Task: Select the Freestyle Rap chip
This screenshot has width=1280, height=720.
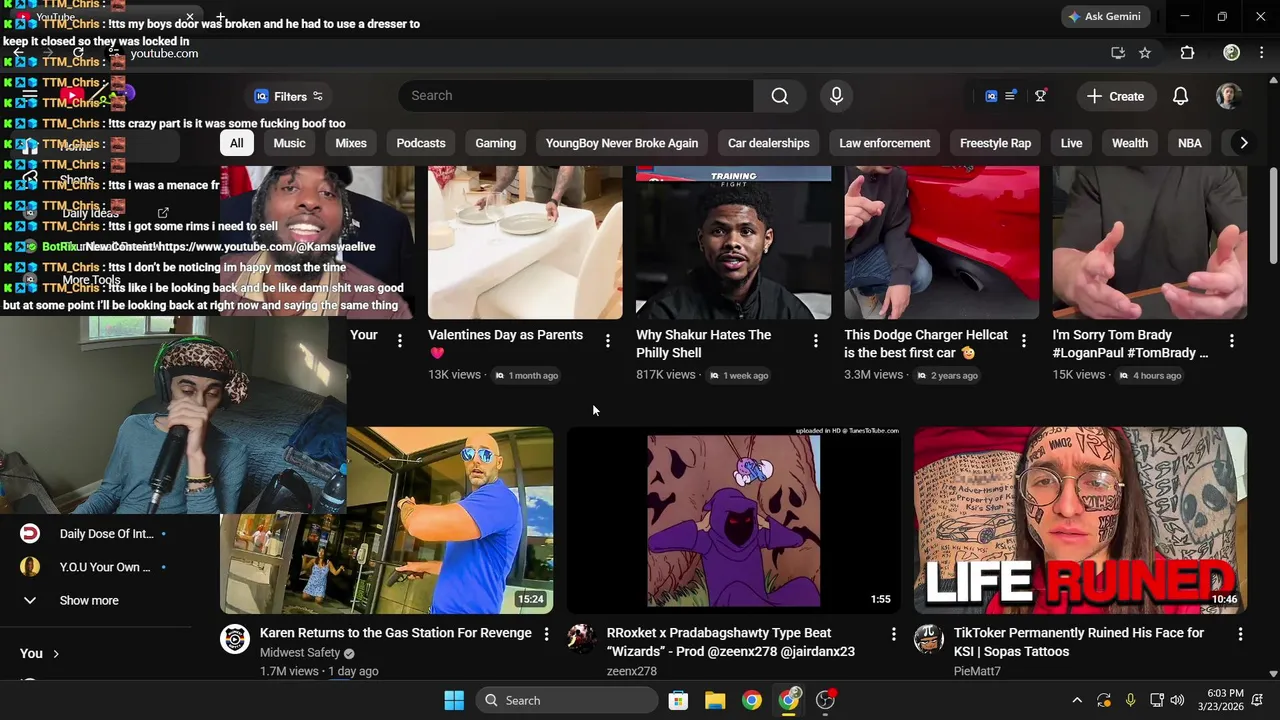Action: (x=995, y=143)
